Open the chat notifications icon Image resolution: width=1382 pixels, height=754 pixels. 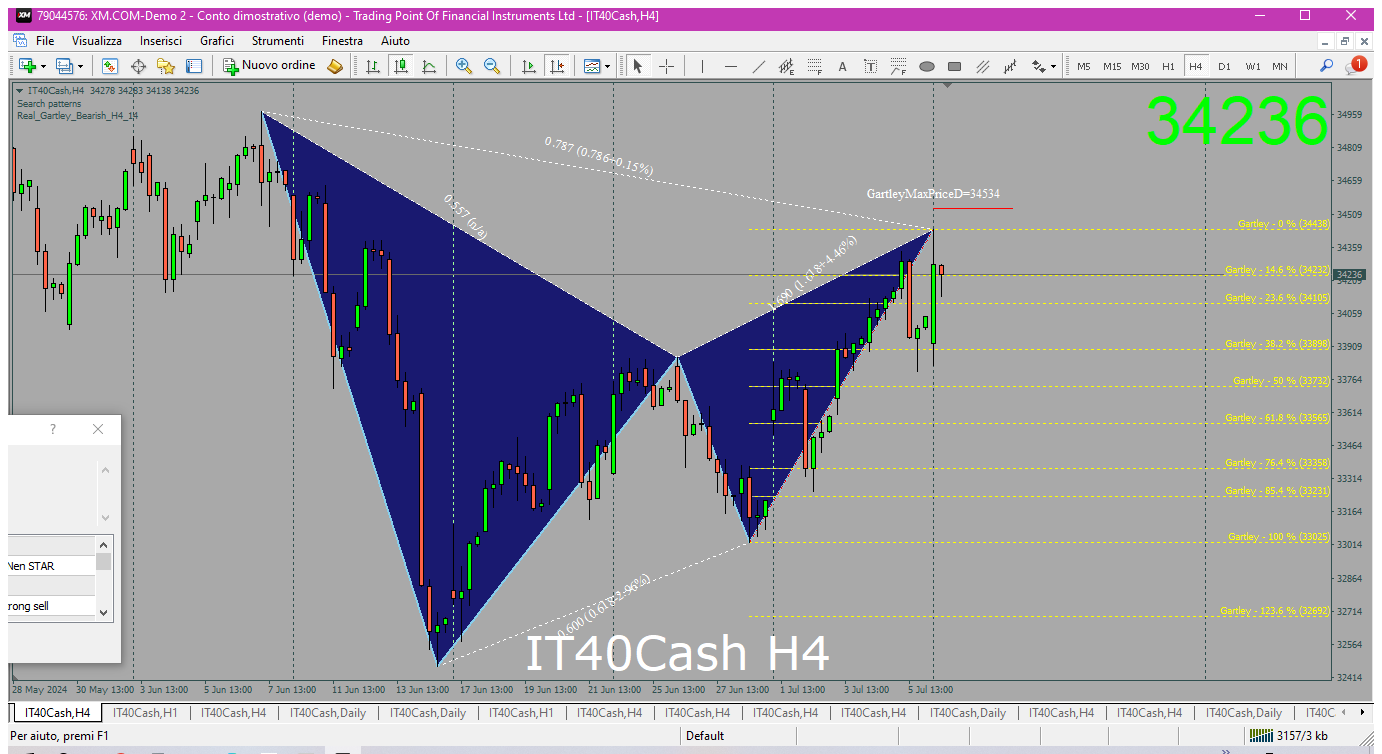pyautogui.click(x=1356, y=65)
